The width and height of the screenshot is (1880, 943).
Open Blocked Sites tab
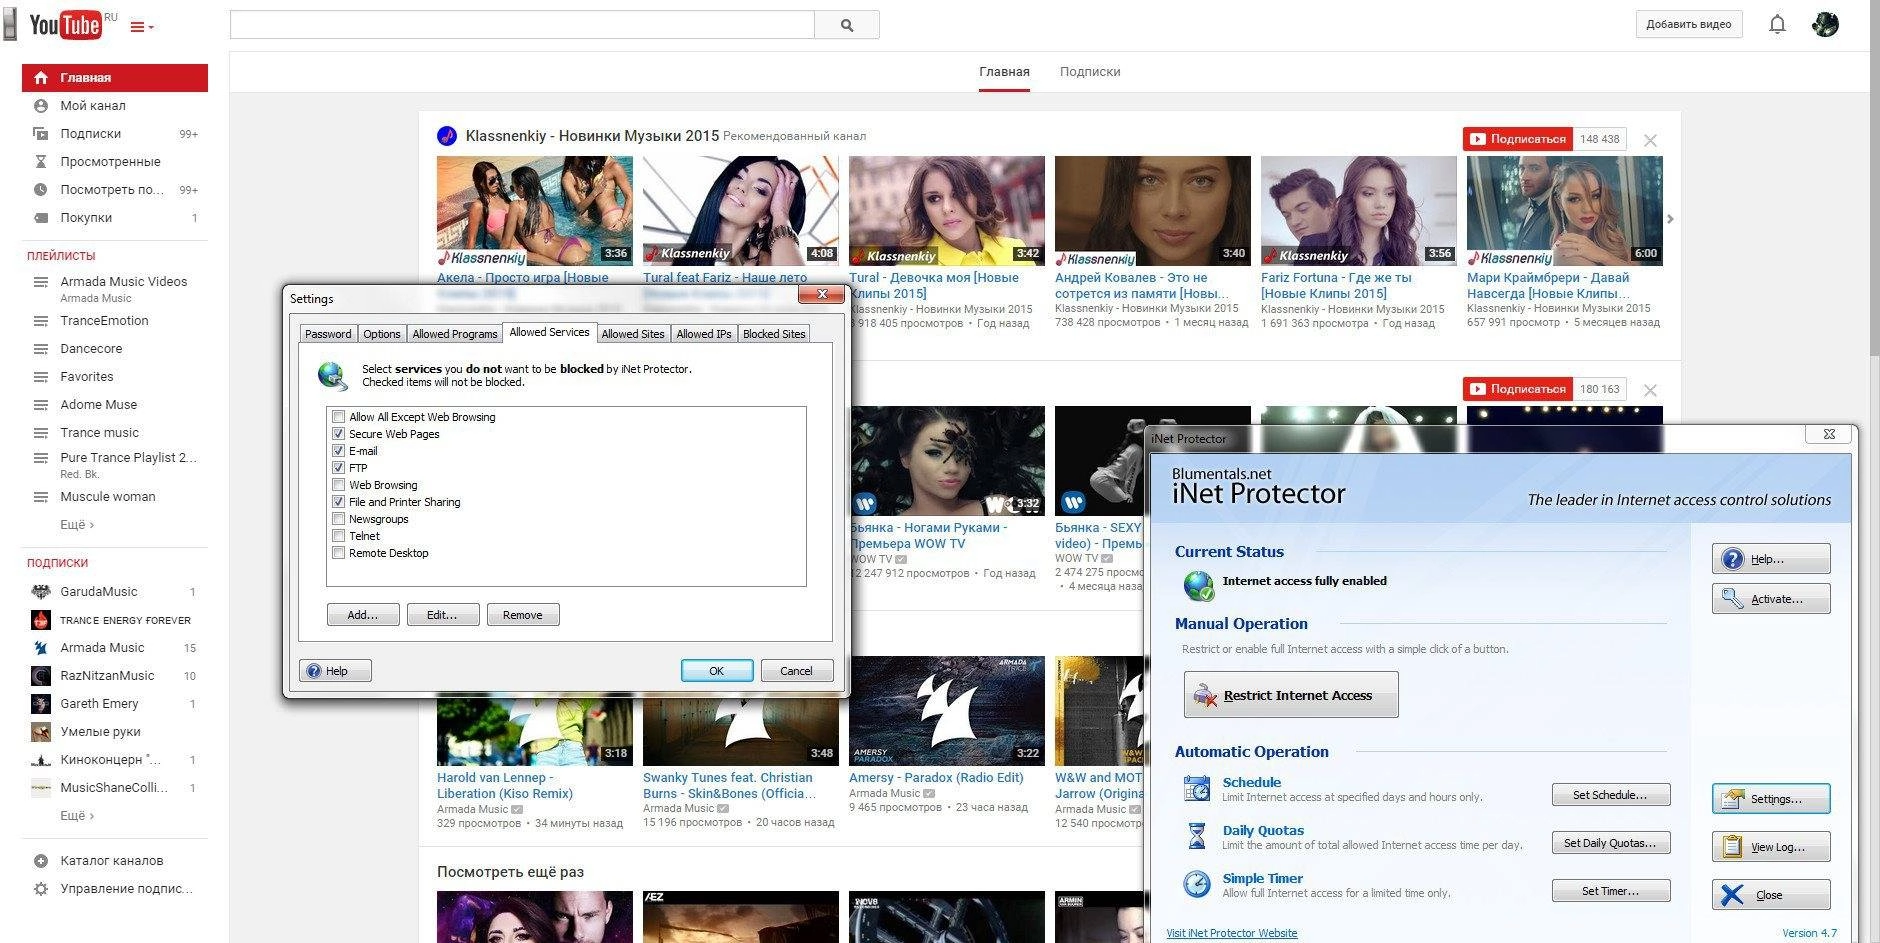click(x=774, y=334)
